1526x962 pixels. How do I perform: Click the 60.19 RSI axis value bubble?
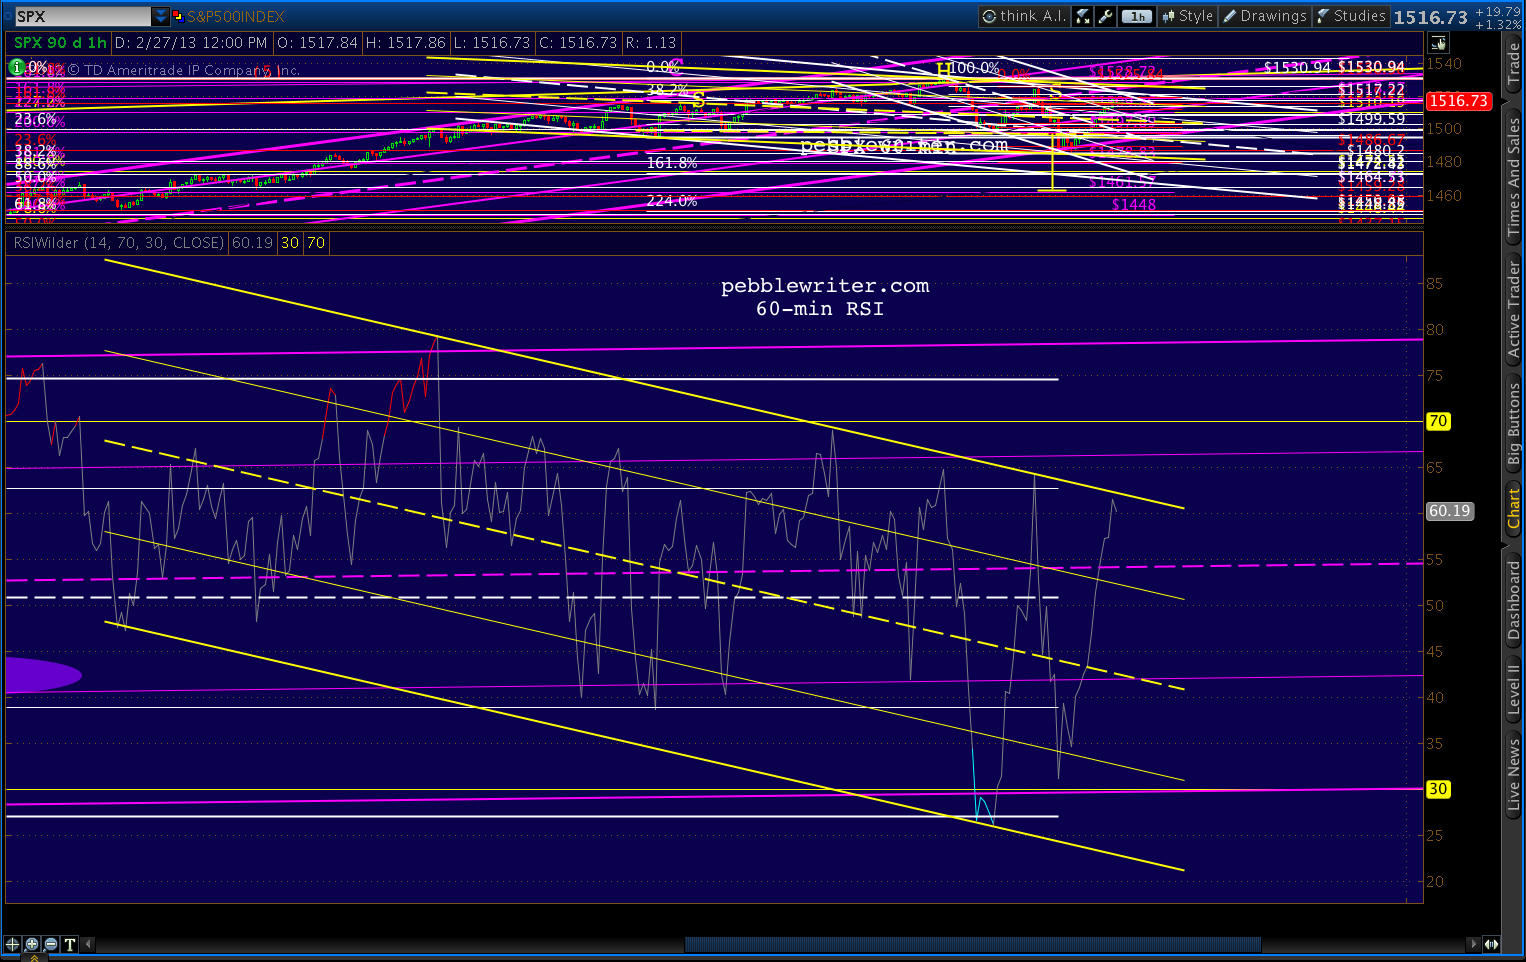(1449, 511)
